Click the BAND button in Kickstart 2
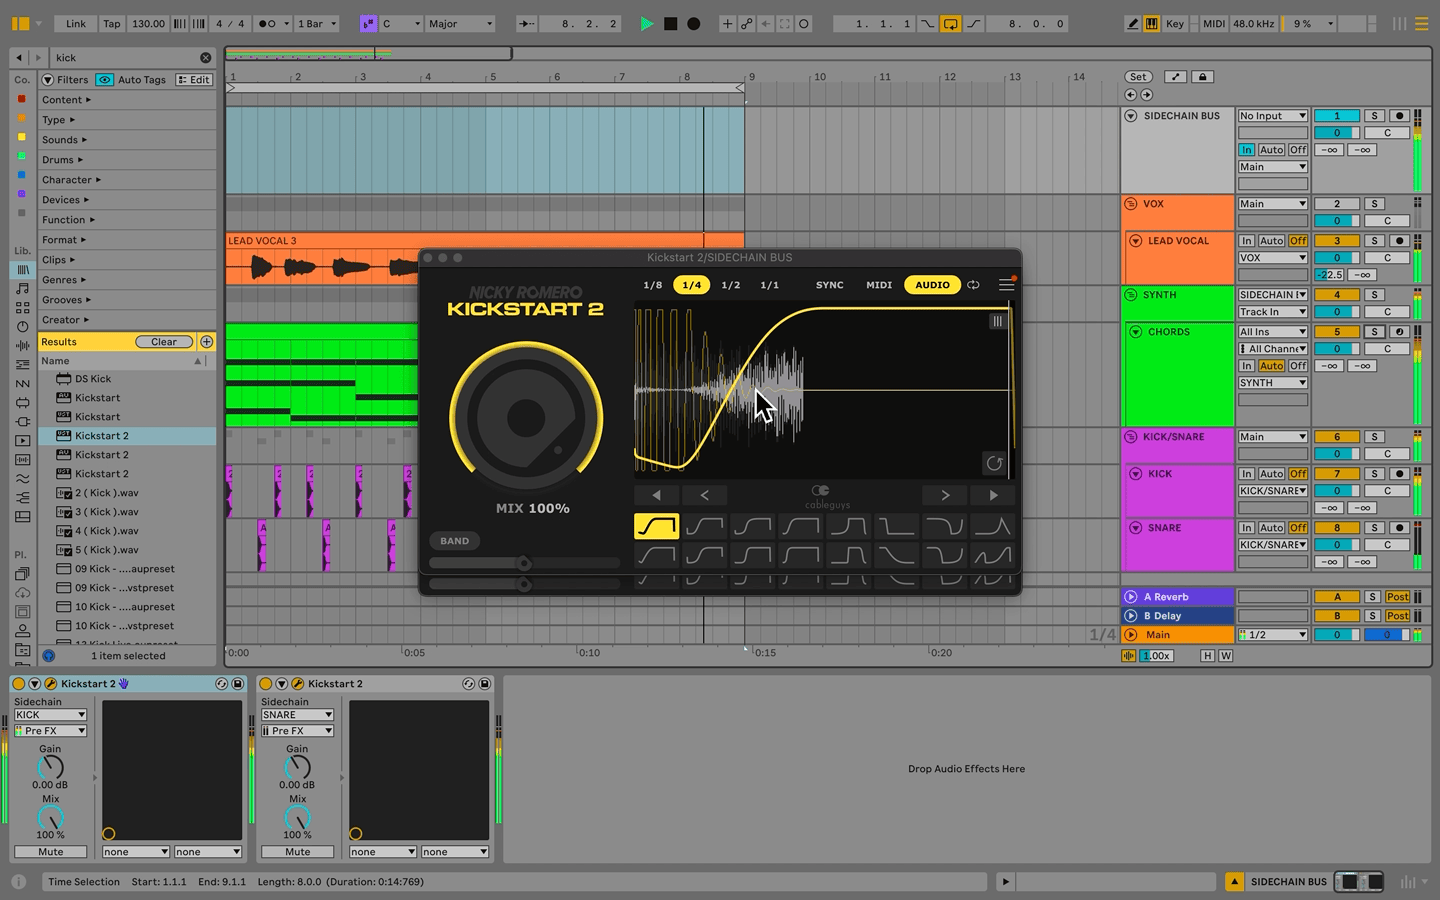The image size is (1440, 900). click(x=455, y=541)
